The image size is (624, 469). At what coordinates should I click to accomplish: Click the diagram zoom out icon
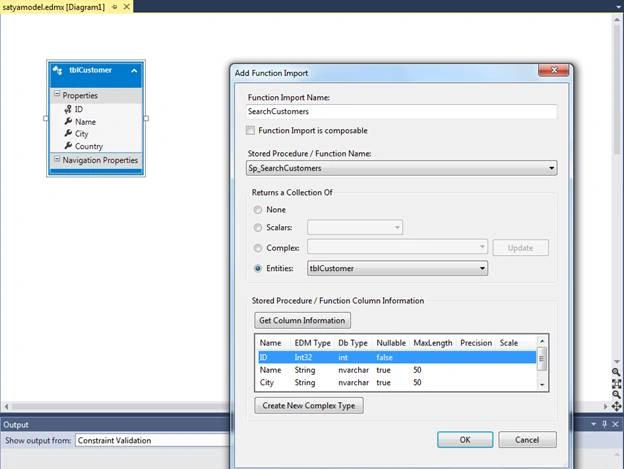click(x=616, y=395)
